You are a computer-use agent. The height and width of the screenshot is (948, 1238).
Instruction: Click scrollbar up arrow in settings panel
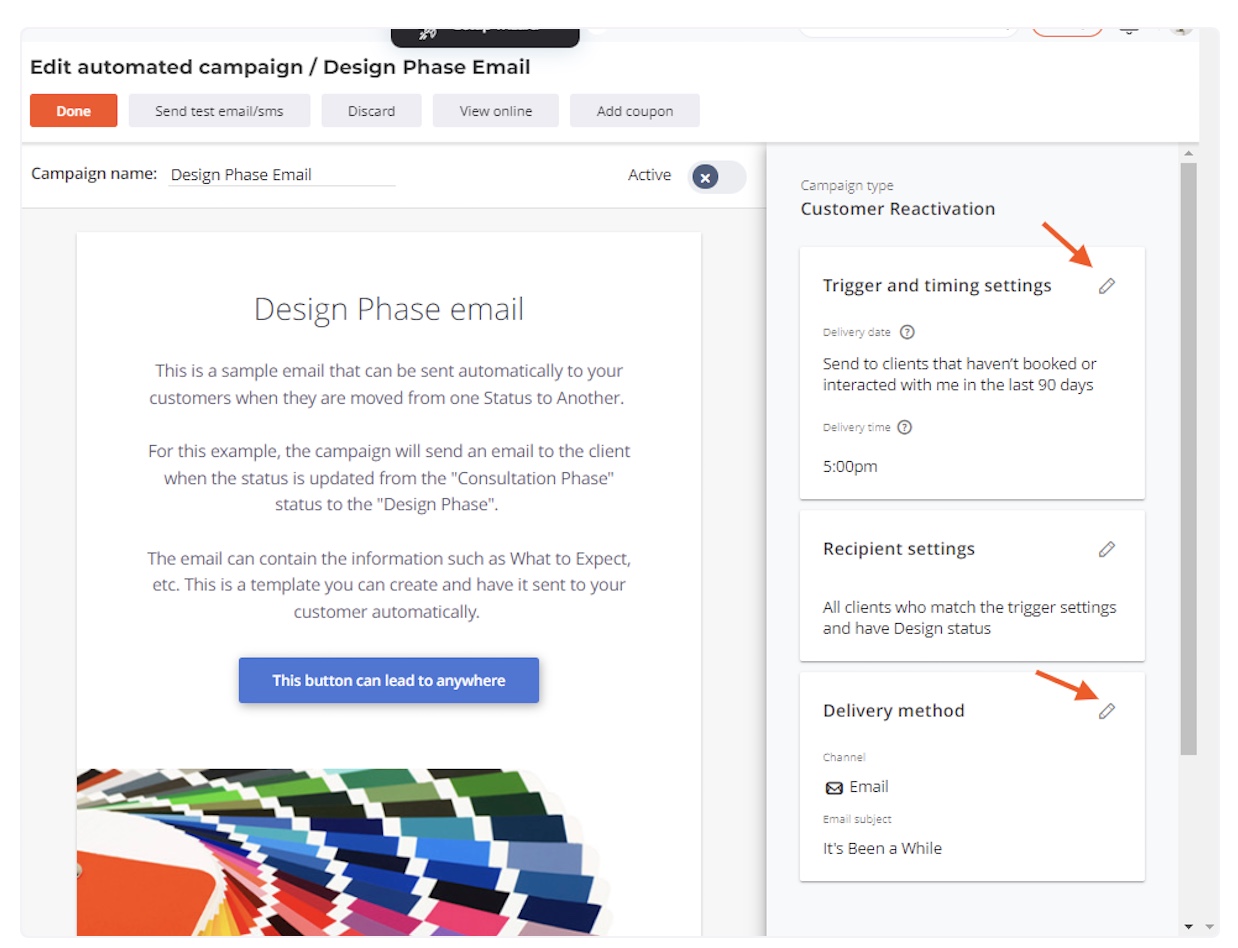[x=1188, y=153]
